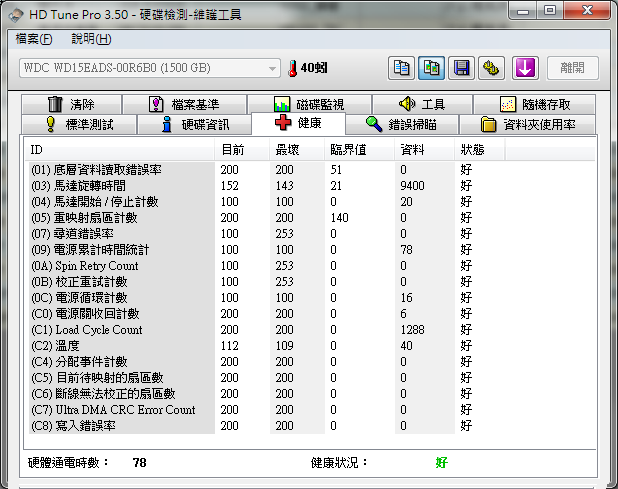Click the 健康狀況 label
The width and height of the screenshot is (618, 489).
pyautogui.click(x=339, y=462)
